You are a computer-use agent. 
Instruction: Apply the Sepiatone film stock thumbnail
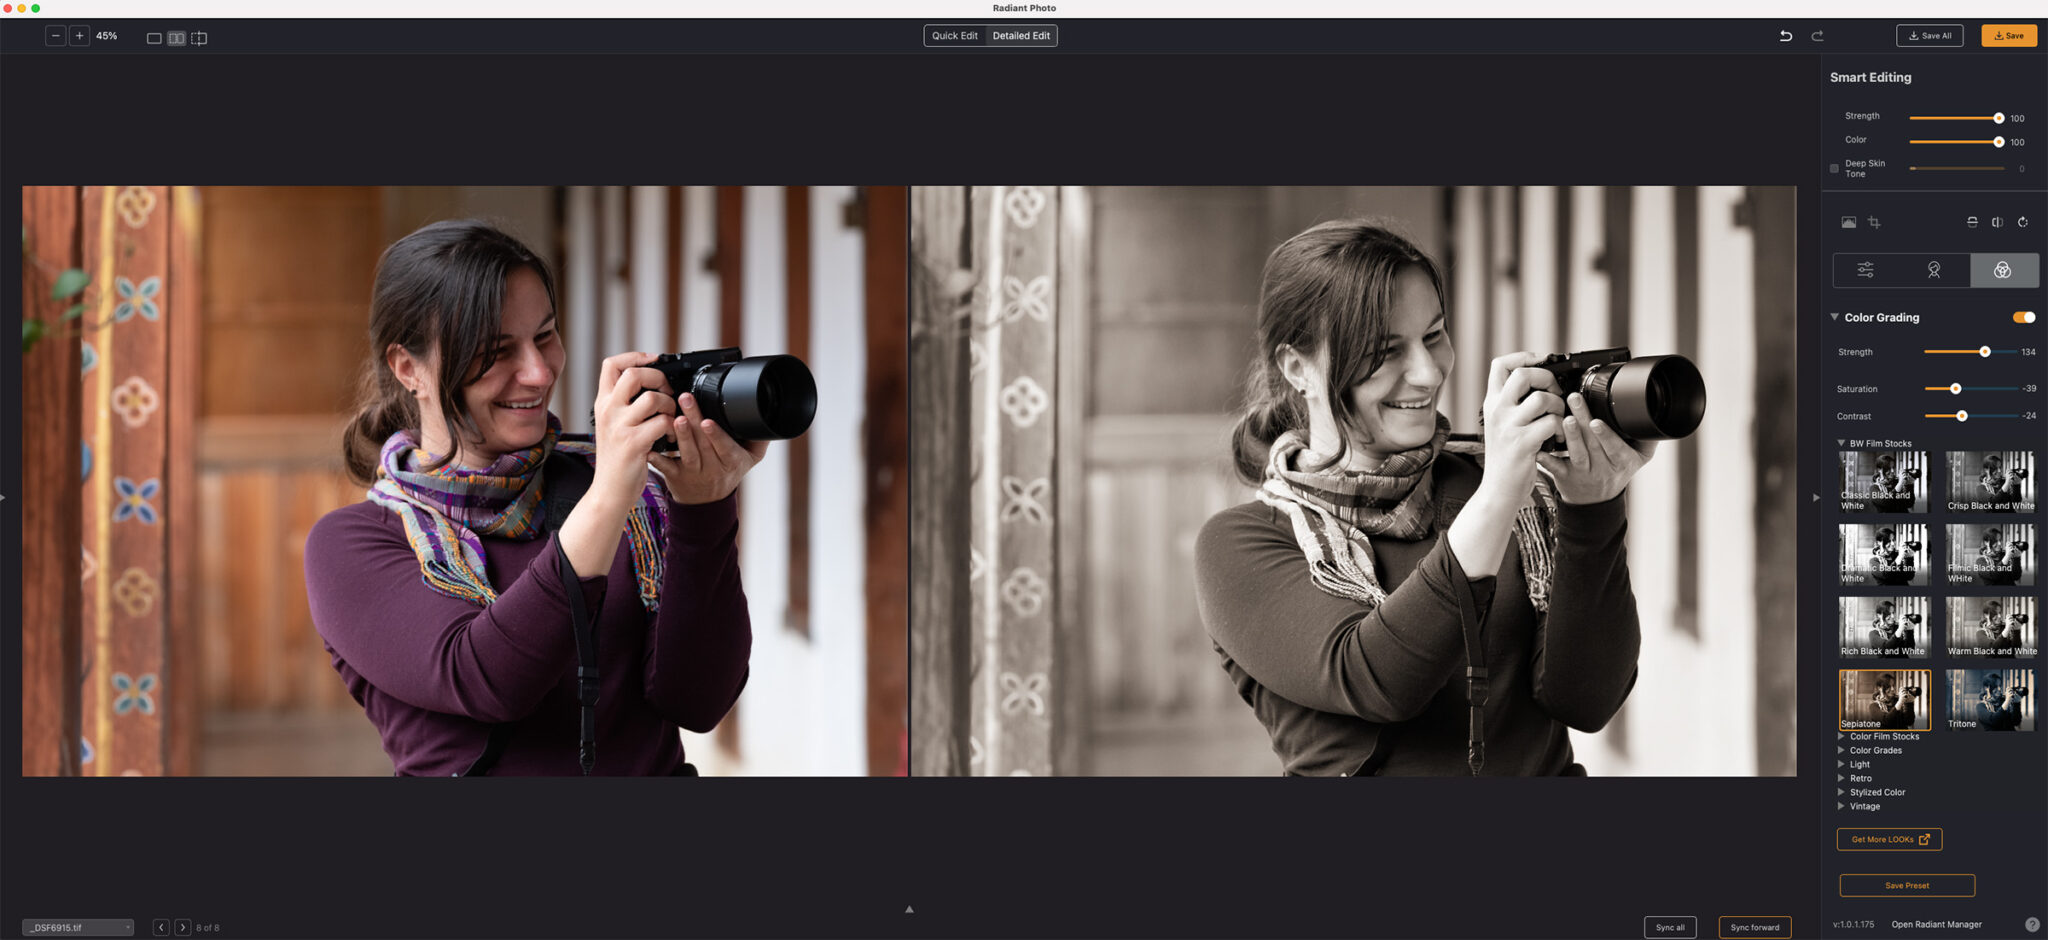point(1884,698)
